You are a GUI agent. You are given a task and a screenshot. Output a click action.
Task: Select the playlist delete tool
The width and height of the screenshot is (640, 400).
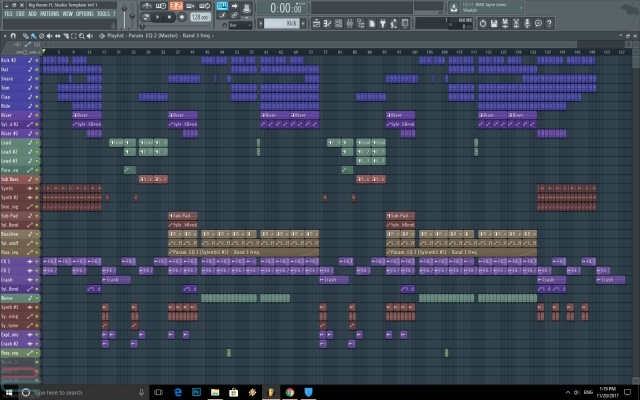(x=42, y=36)
